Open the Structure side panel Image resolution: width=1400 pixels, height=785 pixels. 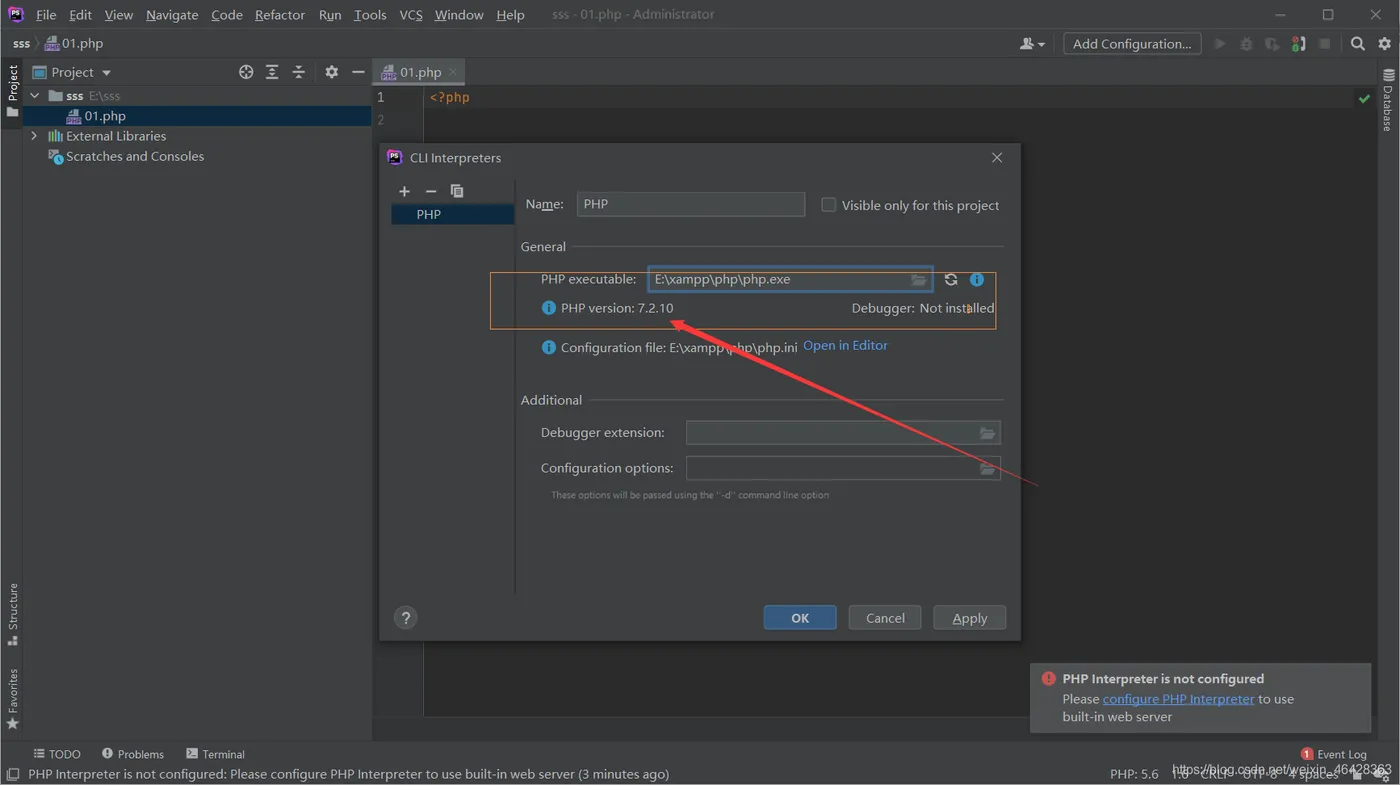coord(13,614)
